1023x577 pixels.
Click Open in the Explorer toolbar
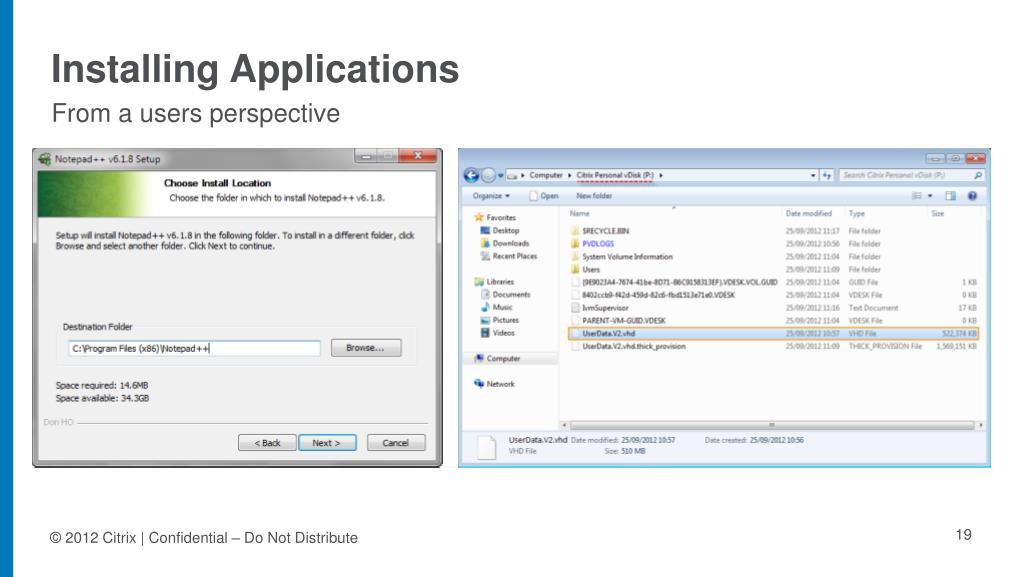544,196
